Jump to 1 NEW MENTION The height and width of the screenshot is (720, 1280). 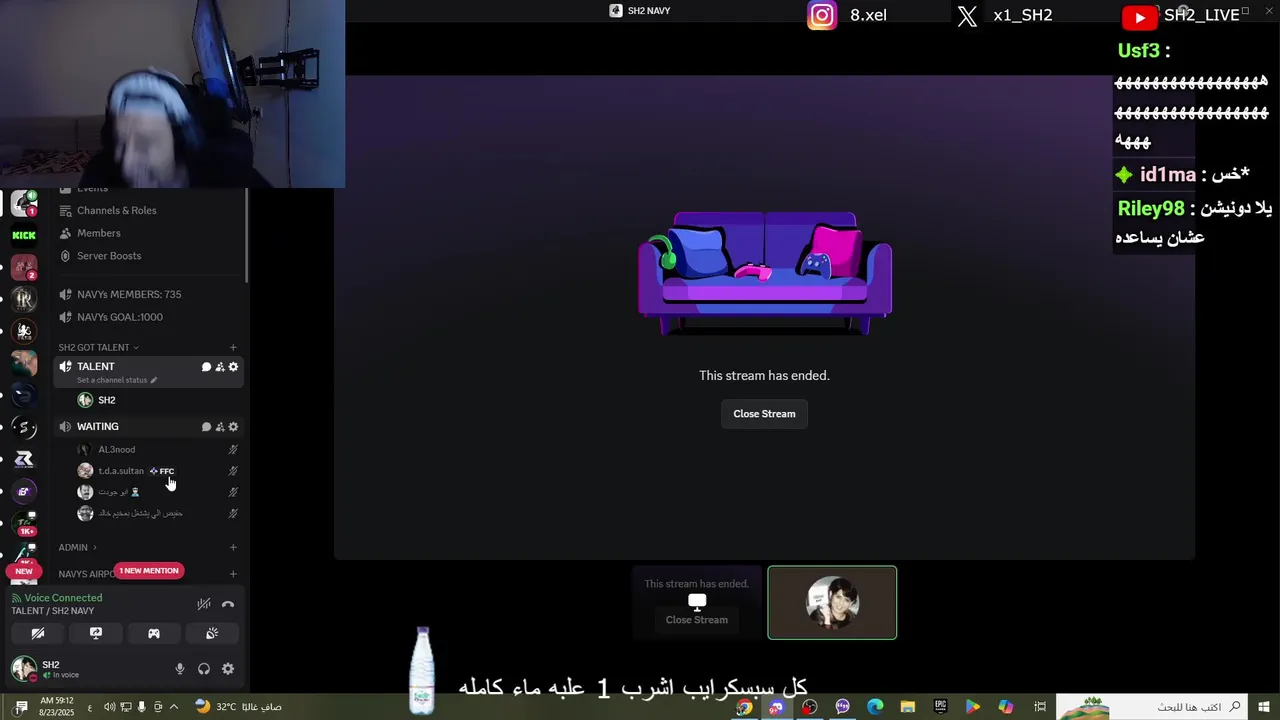coord(148,571)
